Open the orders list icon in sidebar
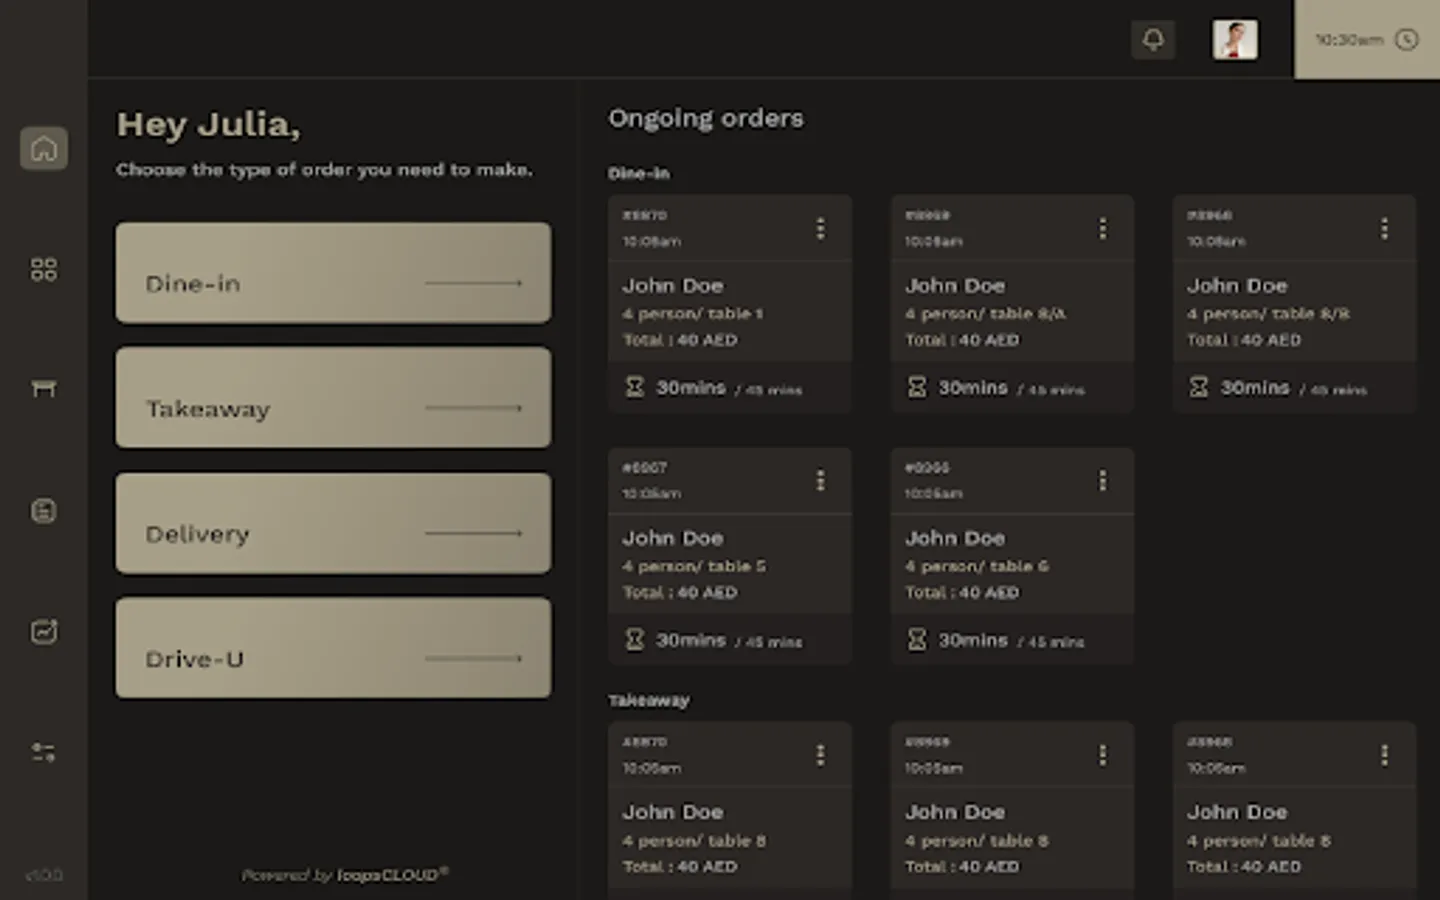The height and width of the screenshot is (900, 1440). tap(44, 511)
